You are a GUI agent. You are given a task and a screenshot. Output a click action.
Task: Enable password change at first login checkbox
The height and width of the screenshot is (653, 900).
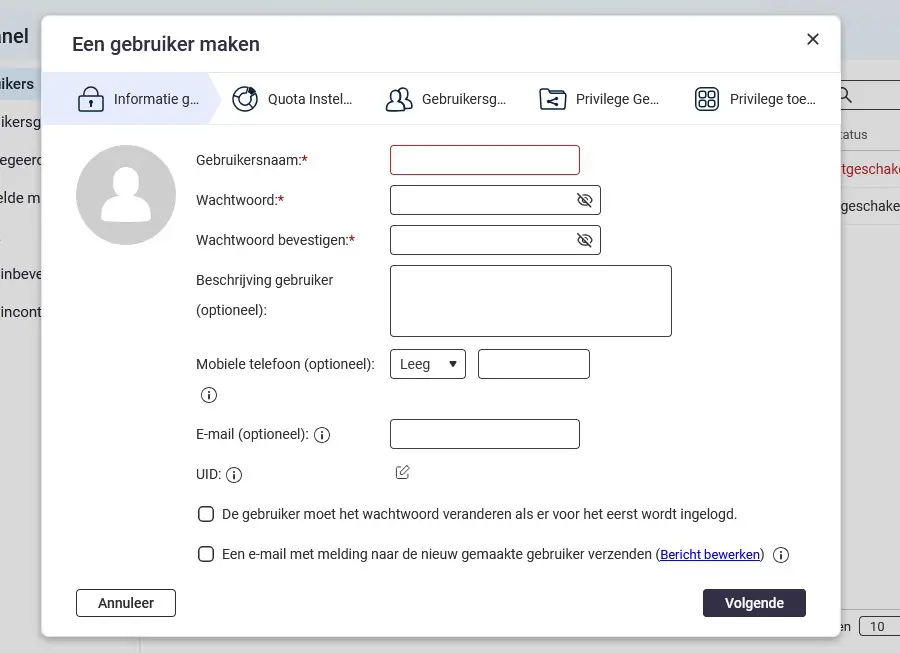coord(205,513)
